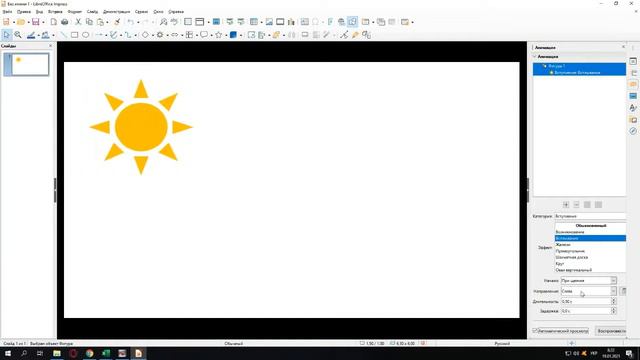
Task: Open the Файл menu
Action: coord(7,12)
